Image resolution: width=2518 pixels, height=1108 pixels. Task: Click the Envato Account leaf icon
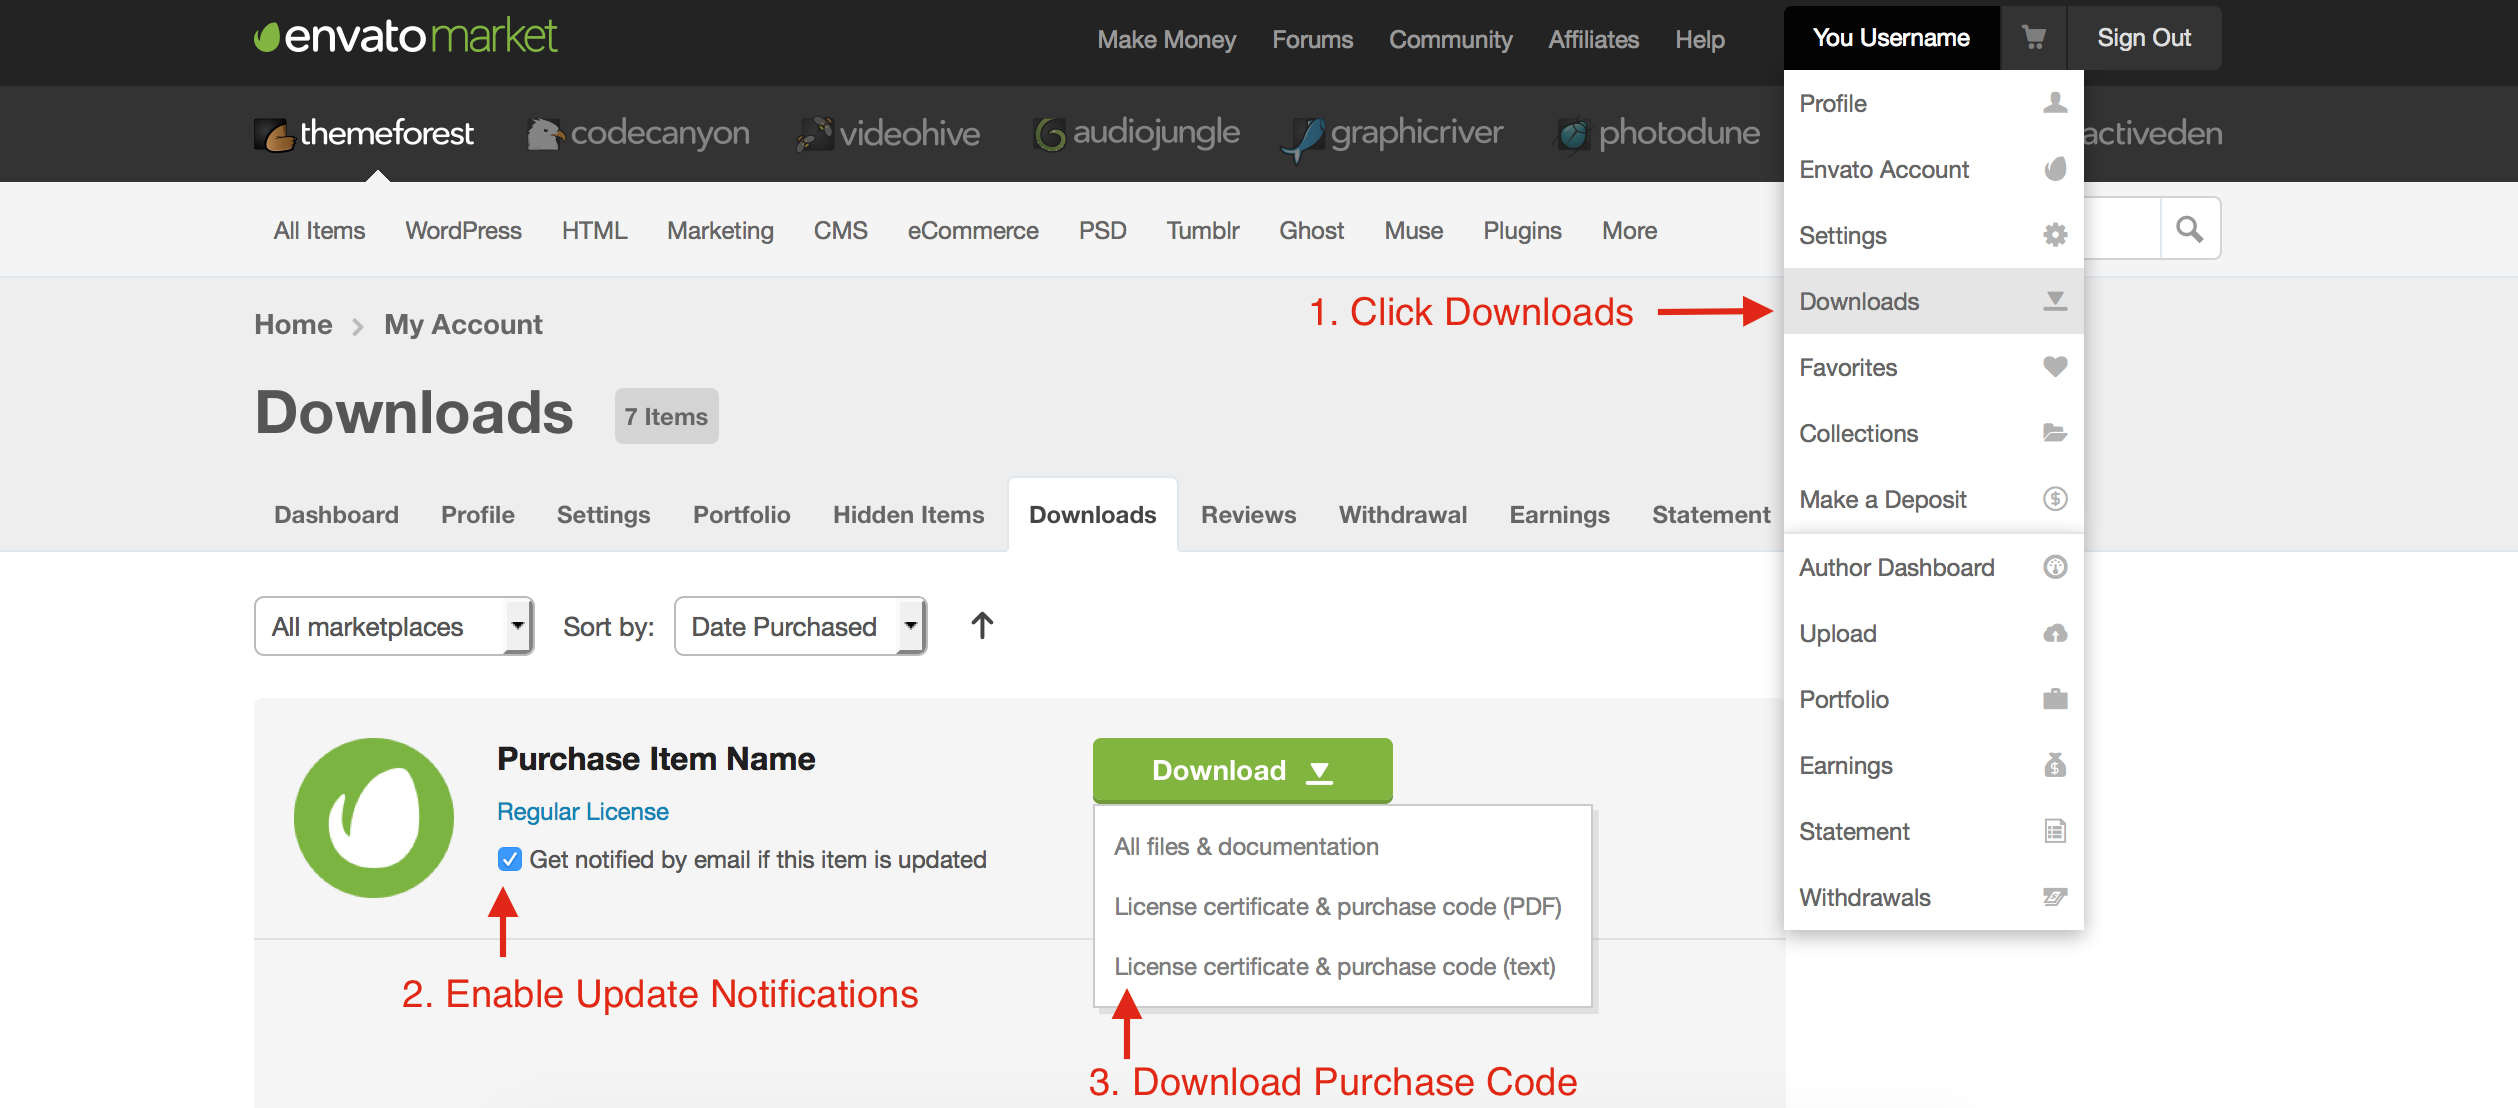click(x=2055, y=169)
